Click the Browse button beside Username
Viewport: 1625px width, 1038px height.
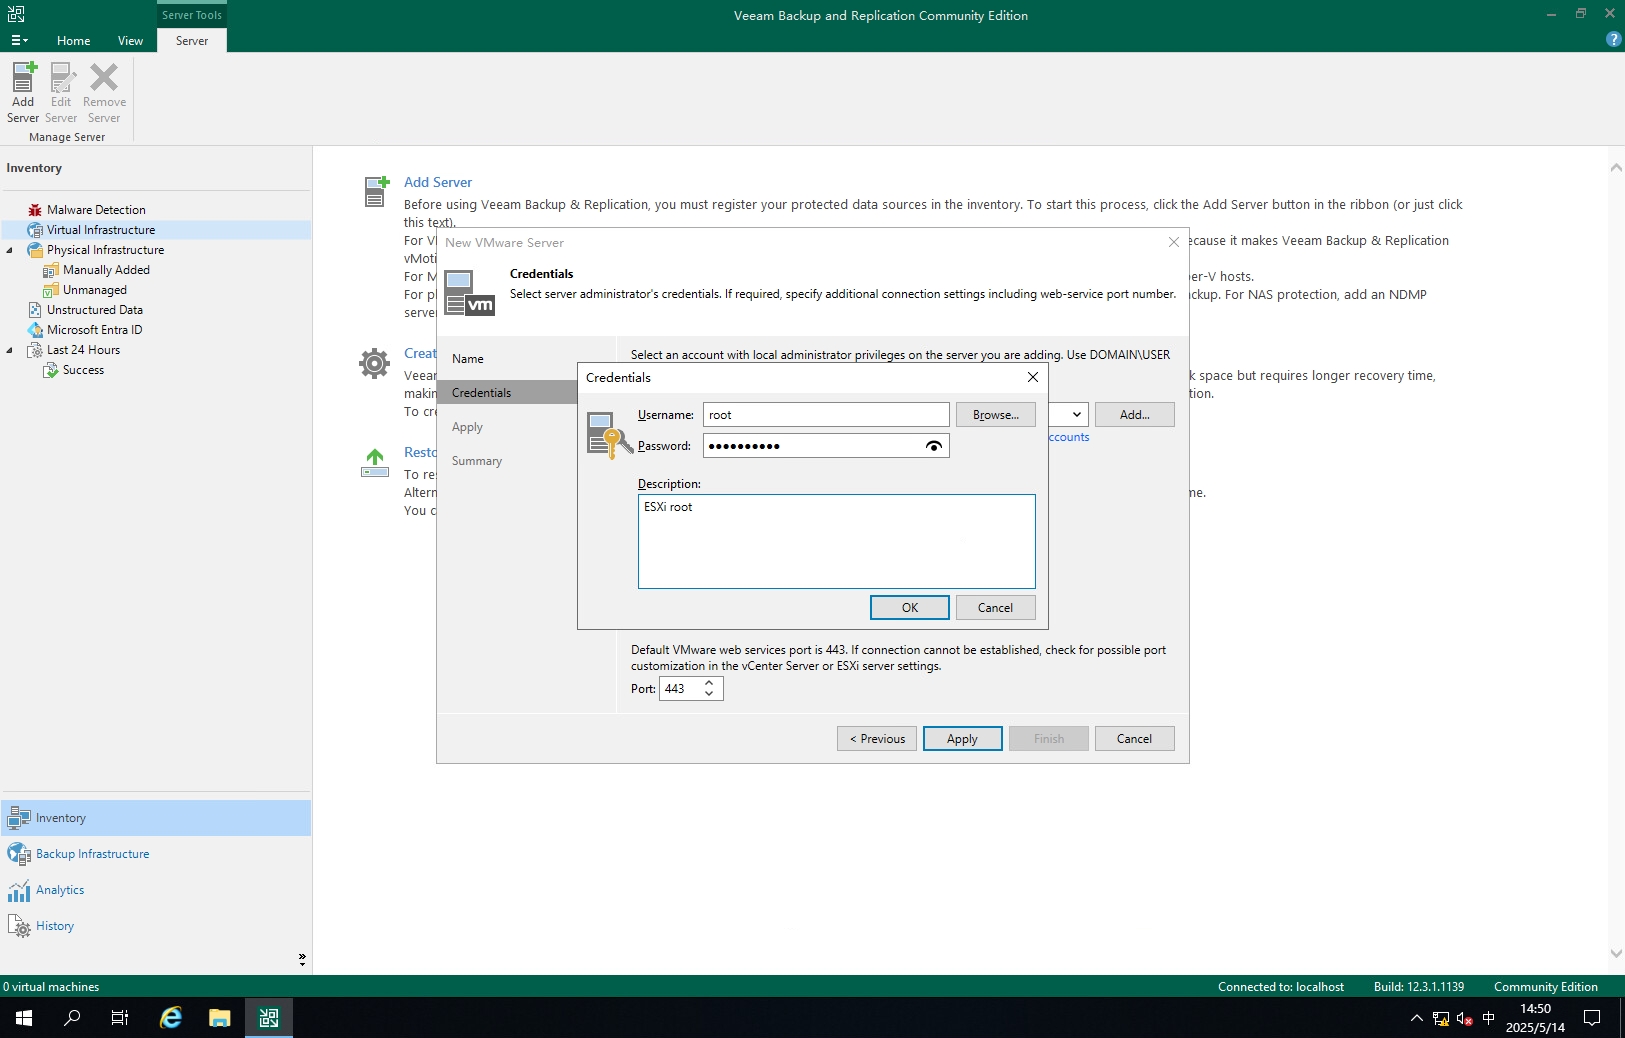[995, 415]
